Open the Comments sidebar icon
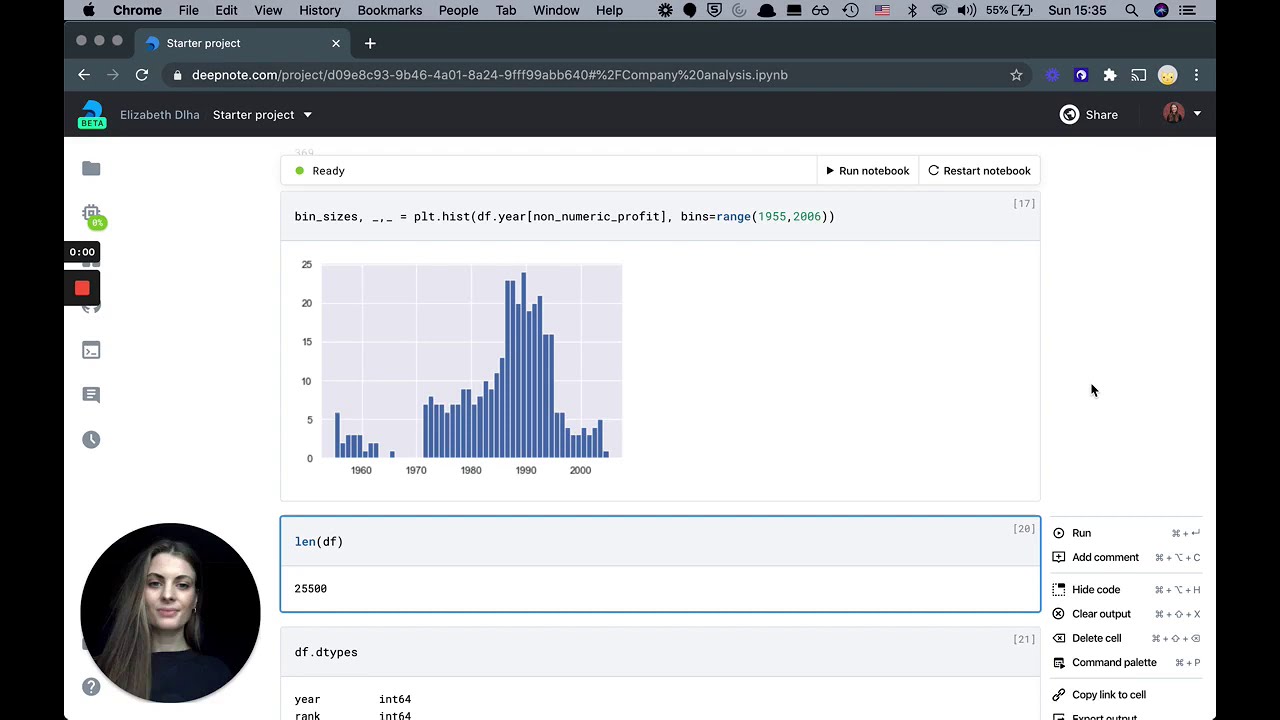Image resolution: width=1280 pixels, height=720 pixels. point(91,395)
